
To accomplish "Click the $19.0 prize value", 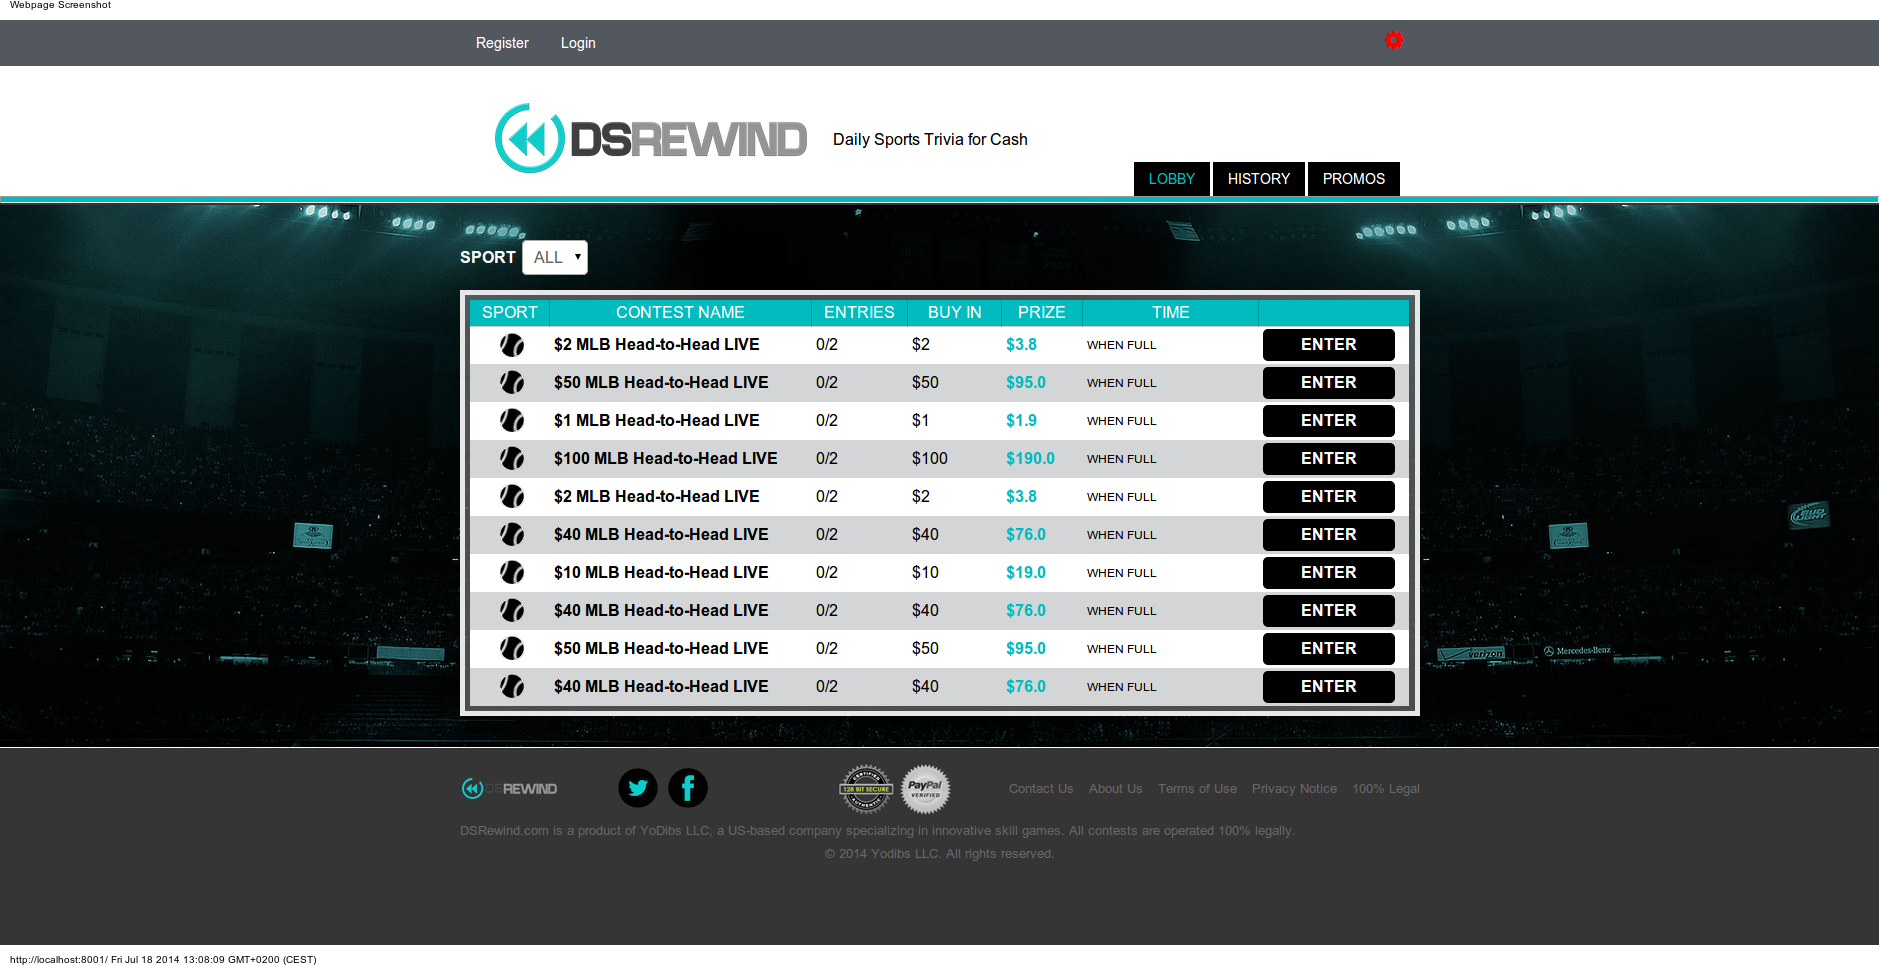I will click(1026, 573).
